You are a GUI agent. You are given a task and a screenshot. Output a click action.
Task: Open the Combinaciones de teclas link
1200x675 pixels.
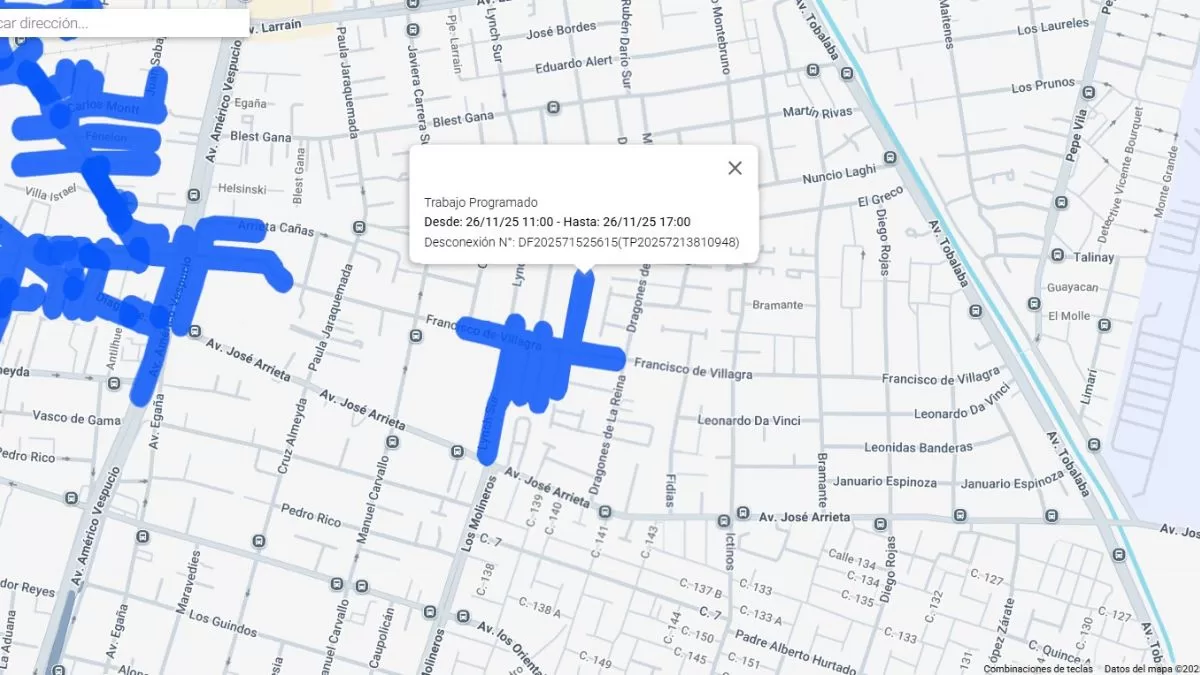click(x=1037, y=668)
